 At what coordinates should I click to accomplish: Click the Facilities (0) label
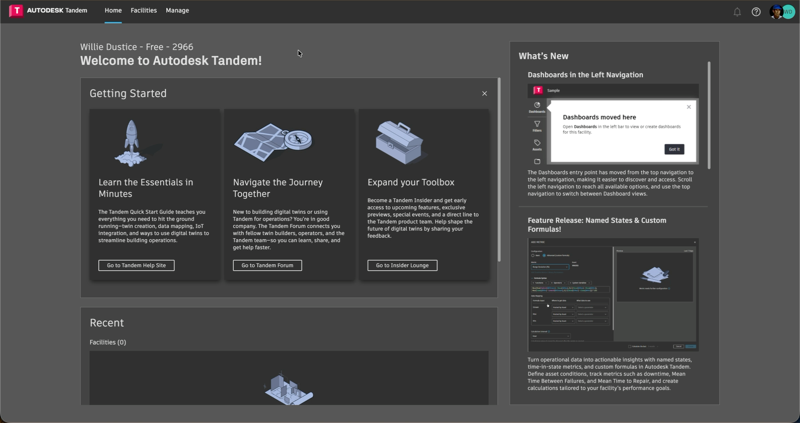tap(108, 342)
